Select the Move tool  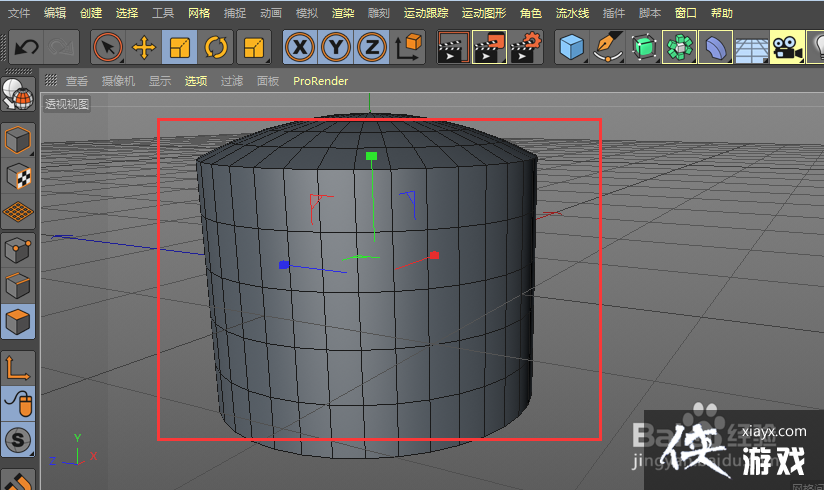coord(143,47)
